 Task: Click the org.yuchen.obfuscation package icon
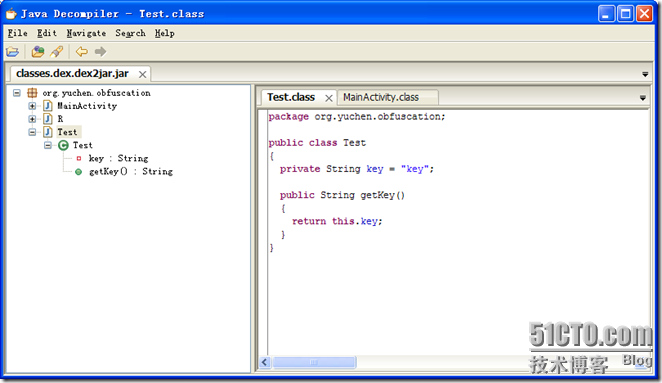click(32, 93)
